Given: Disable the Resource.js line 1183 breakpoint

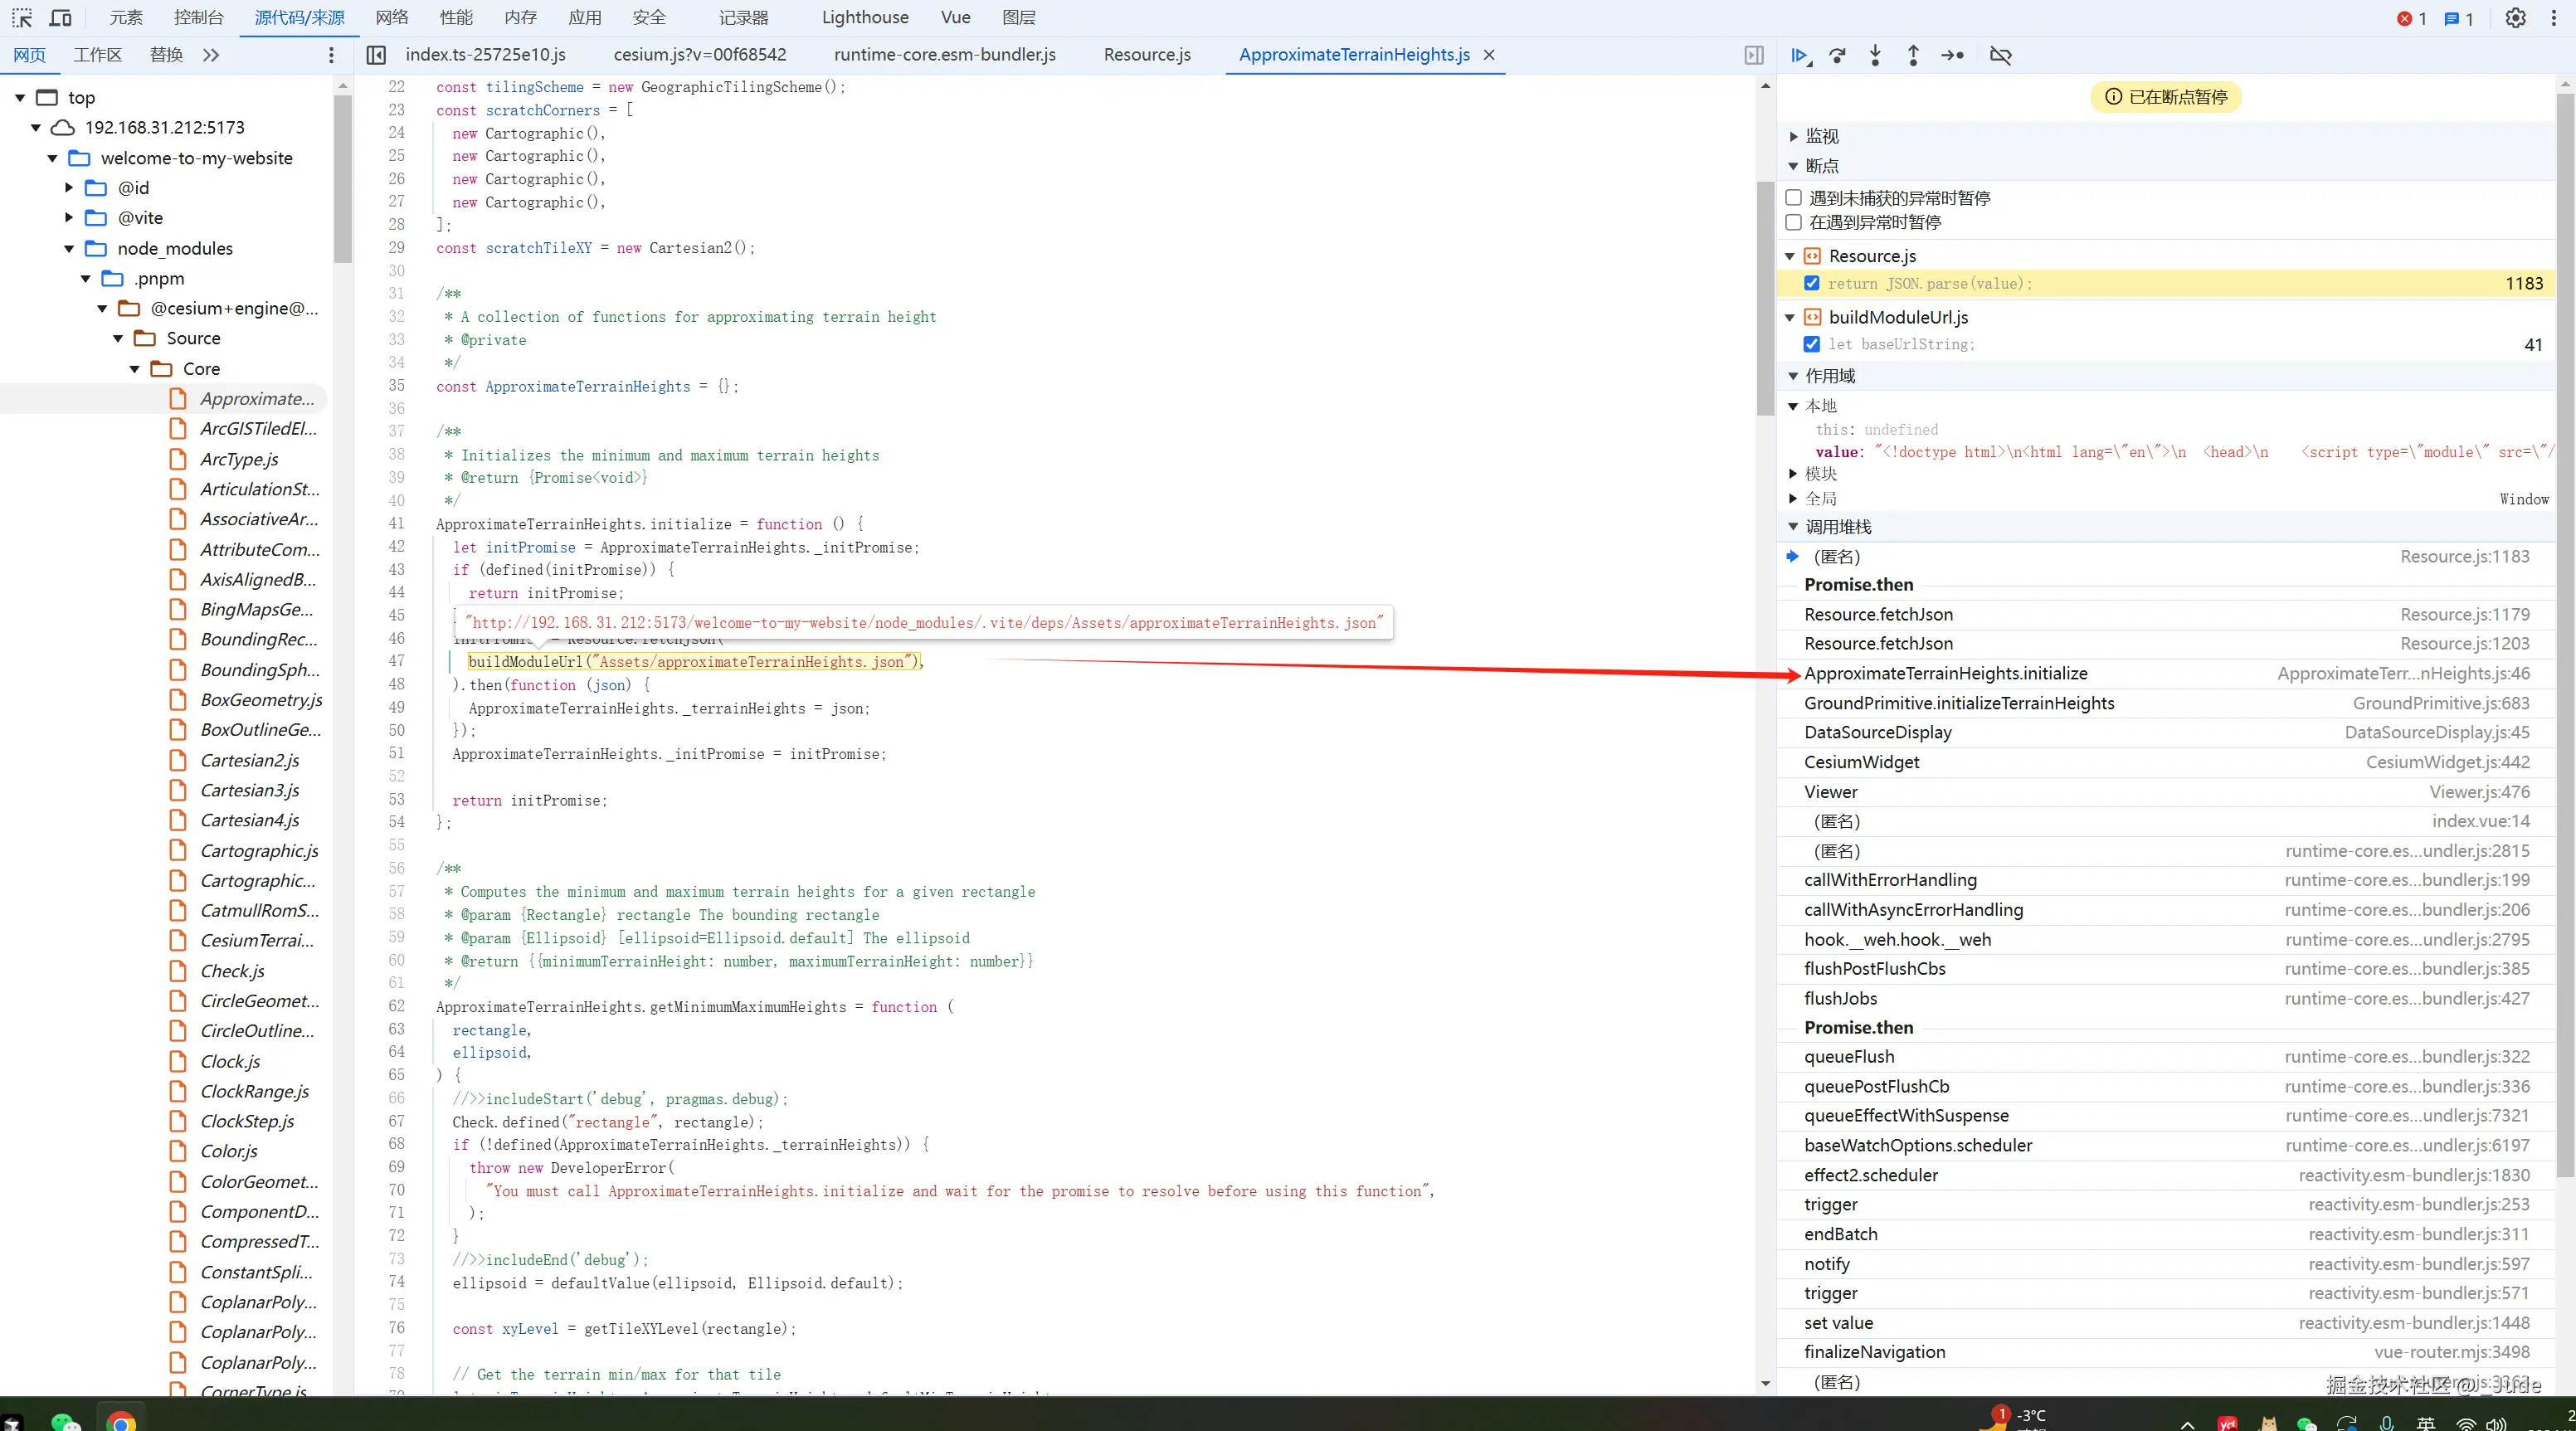Looking at the screenshot, I should [1811, 283].
